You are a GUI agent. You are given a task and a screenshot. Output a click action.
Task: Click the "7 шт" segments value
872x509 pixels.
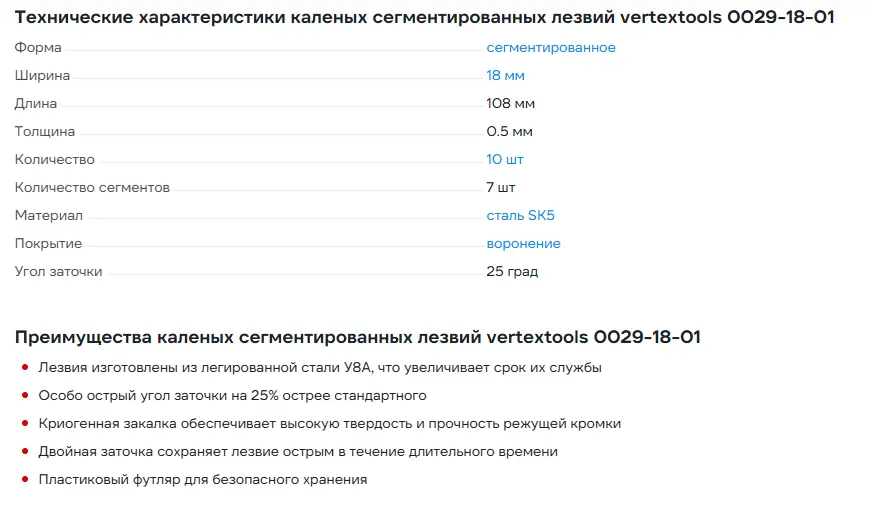(500, 188)
